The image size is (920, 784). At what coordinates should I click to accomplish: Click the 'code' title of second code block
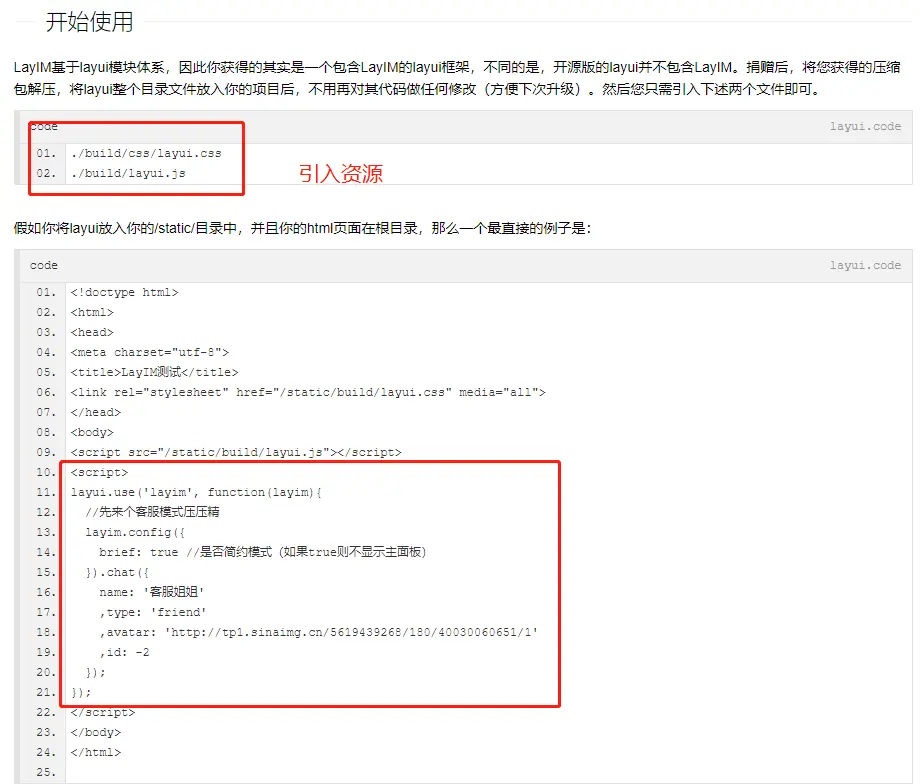pyautogui.click(x=44, y=265)
